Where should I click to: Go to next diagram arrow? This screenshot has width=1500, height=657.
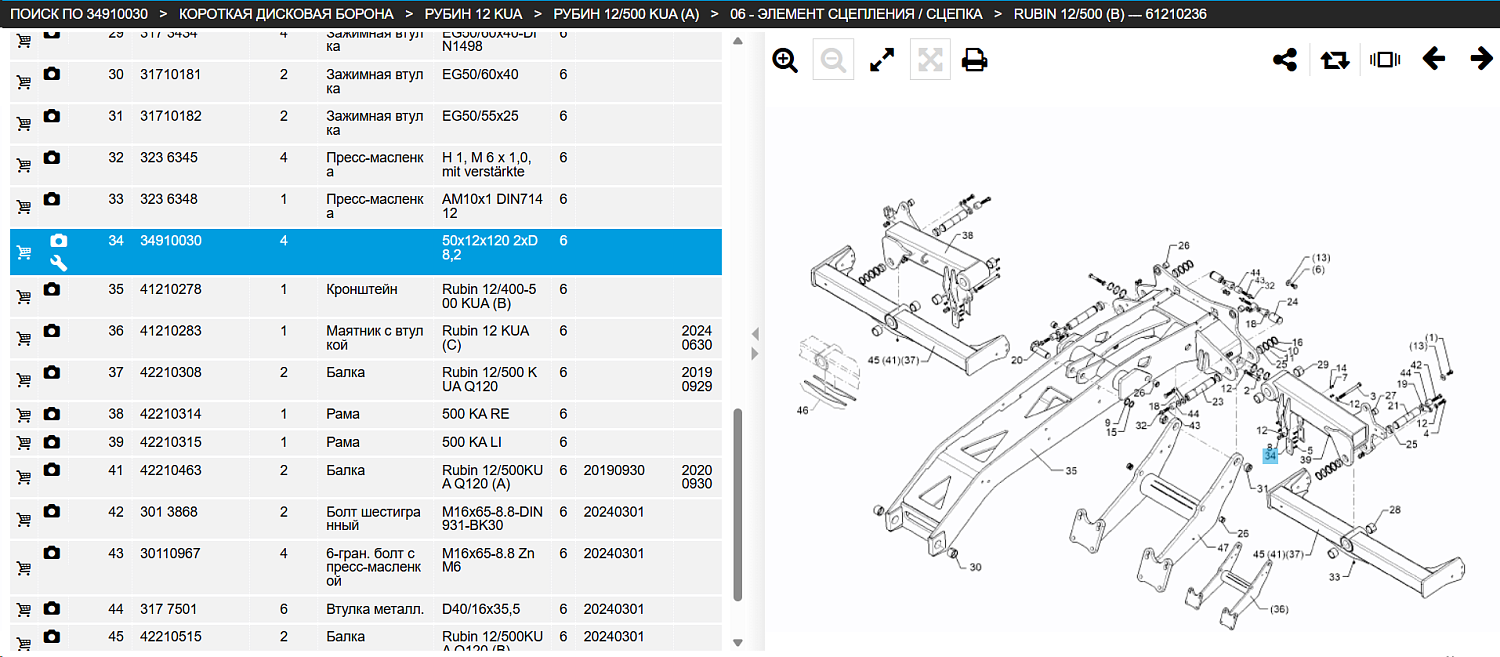(1481, 59)
